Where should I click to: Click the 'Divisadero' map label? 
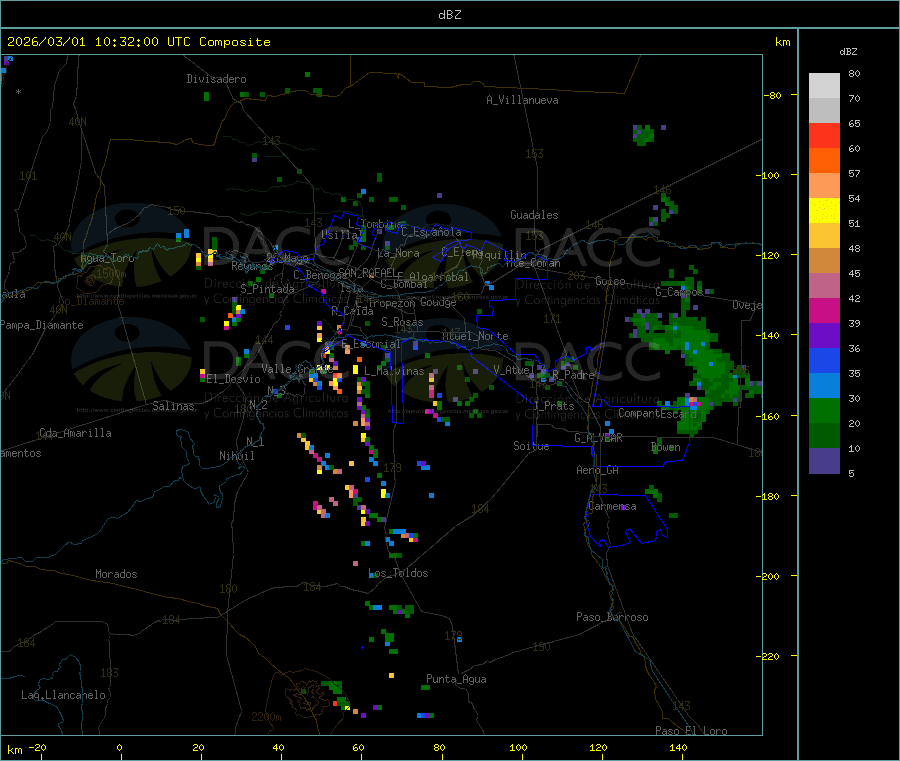coord(216,79)
